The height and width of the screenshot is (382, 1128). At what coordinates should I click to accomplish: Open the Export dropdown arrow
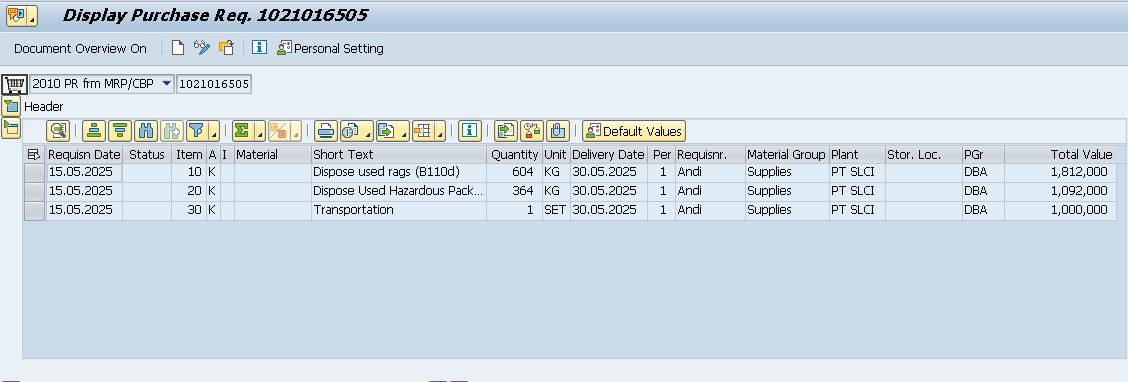click(404, 131)
